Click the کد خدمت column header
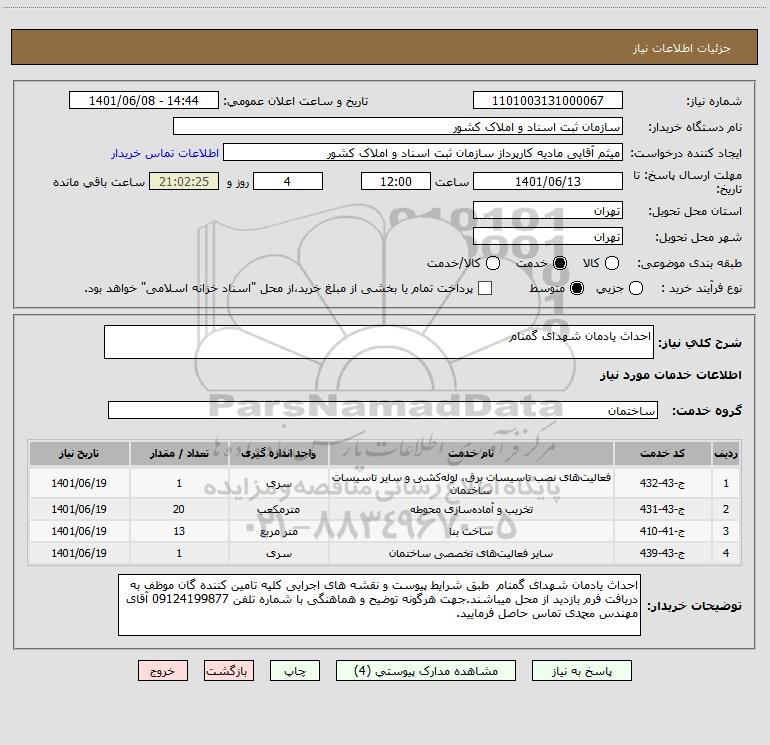 [662, 453]
